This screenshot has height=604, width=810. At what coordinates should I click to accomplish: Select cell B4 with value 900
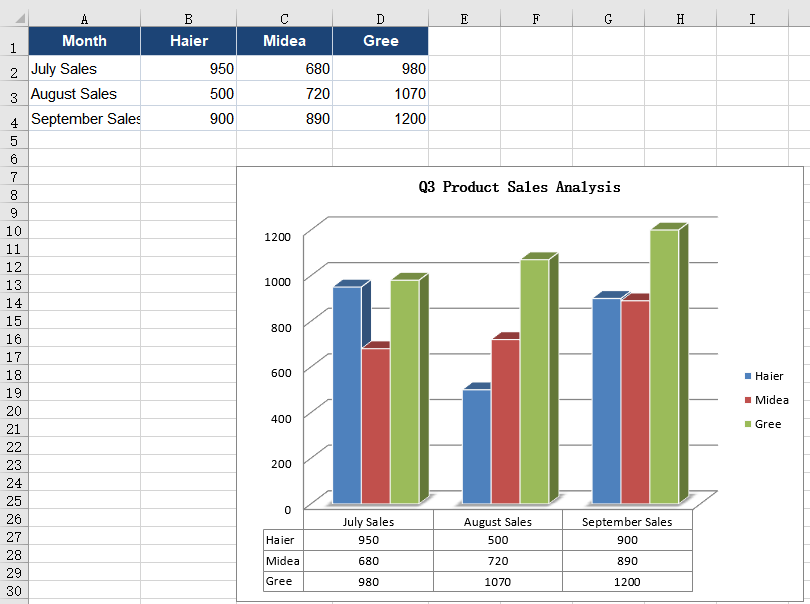click(189, 118)
